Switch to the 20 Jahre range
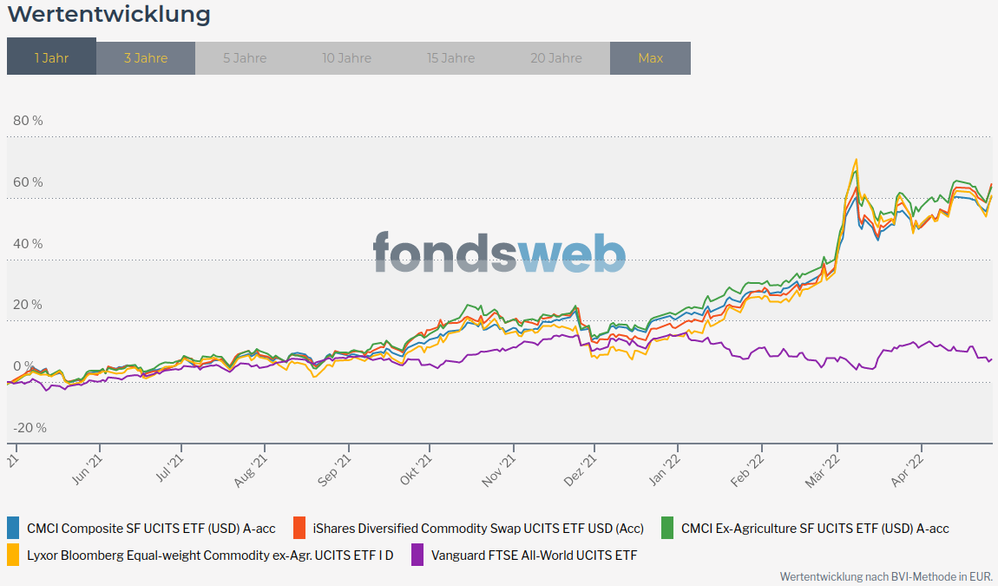This screenshot has height=586, width=998. pyautogui.click(x=556, y=58)
